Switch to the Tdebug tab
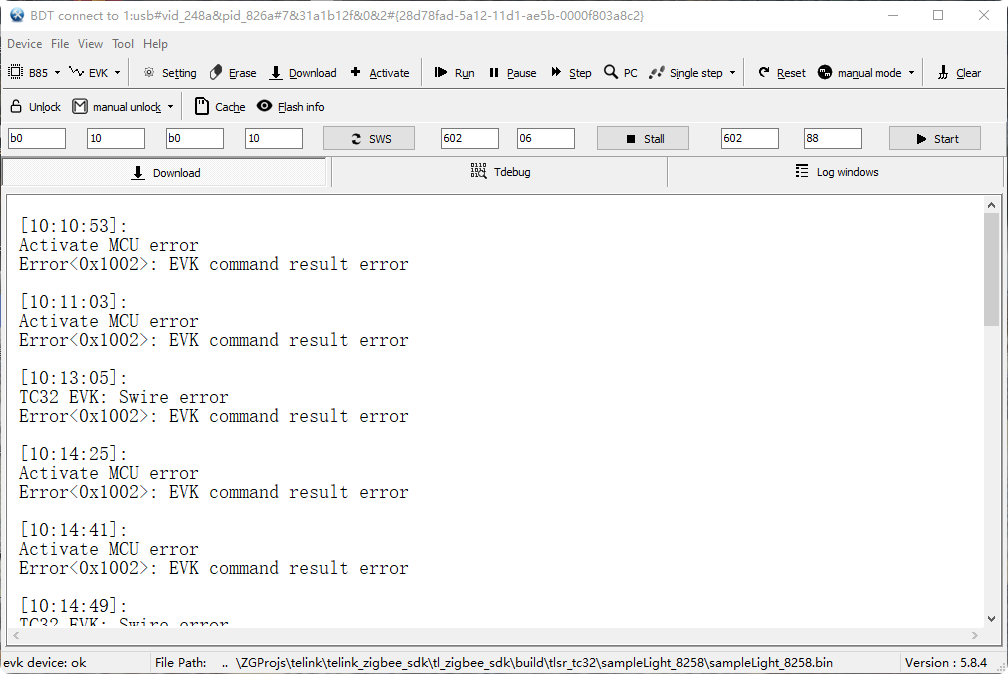The height and width of the screenshot is (674, 1008). (500, 172)
